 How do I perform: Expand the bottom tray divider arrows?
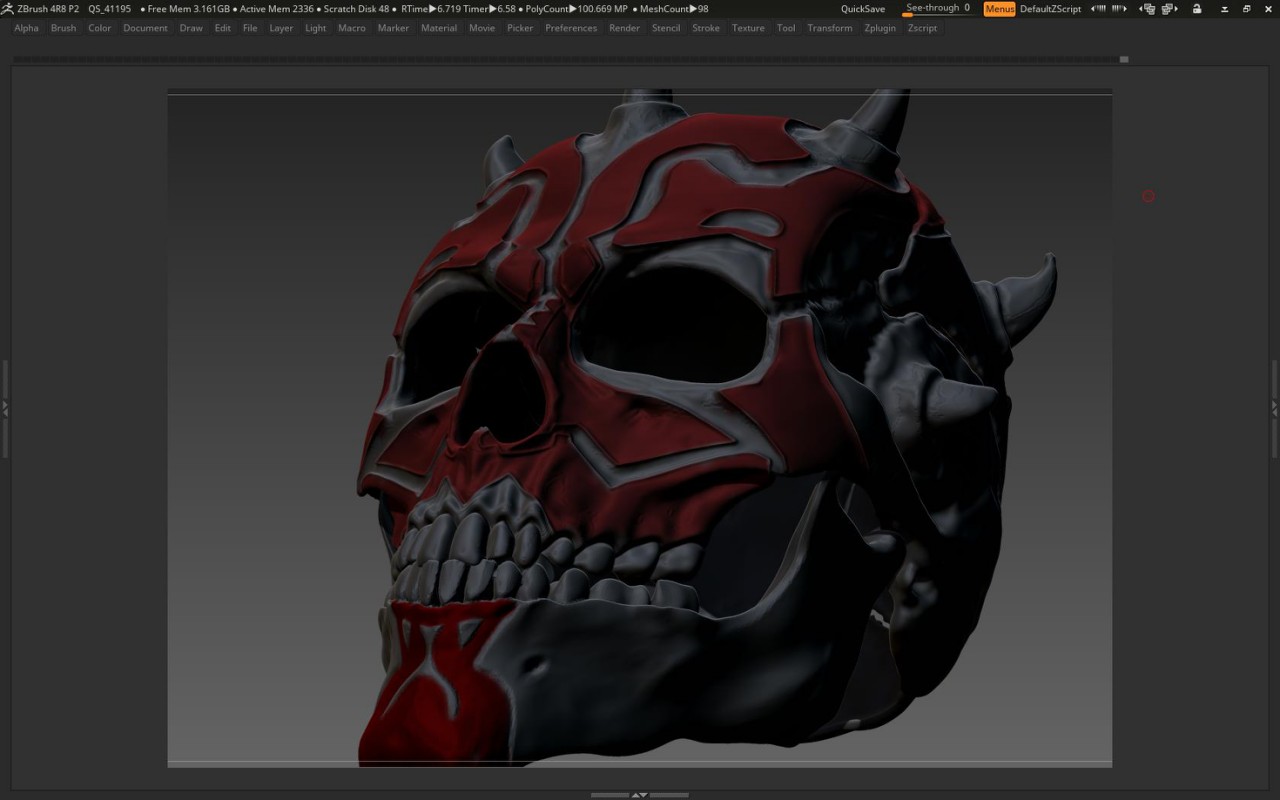click(640, 795)
